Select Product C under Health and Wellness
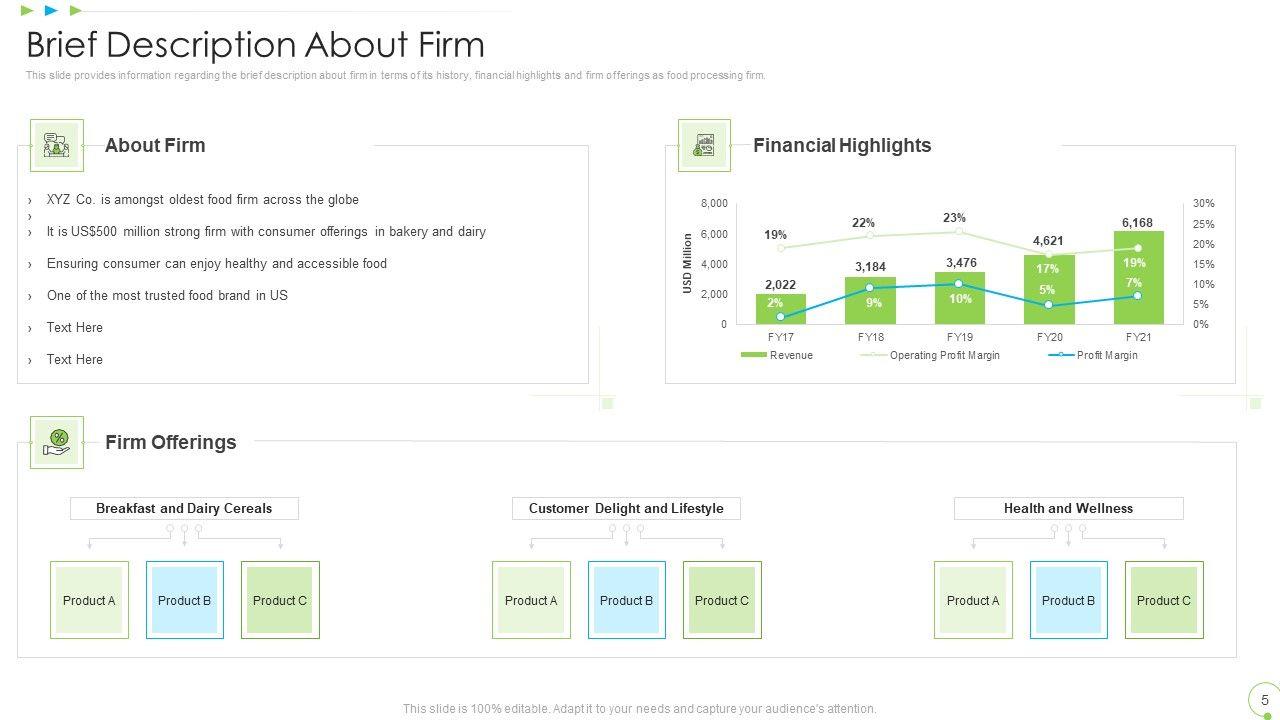Screen dimensions: 1280x720 [1164, 600]
